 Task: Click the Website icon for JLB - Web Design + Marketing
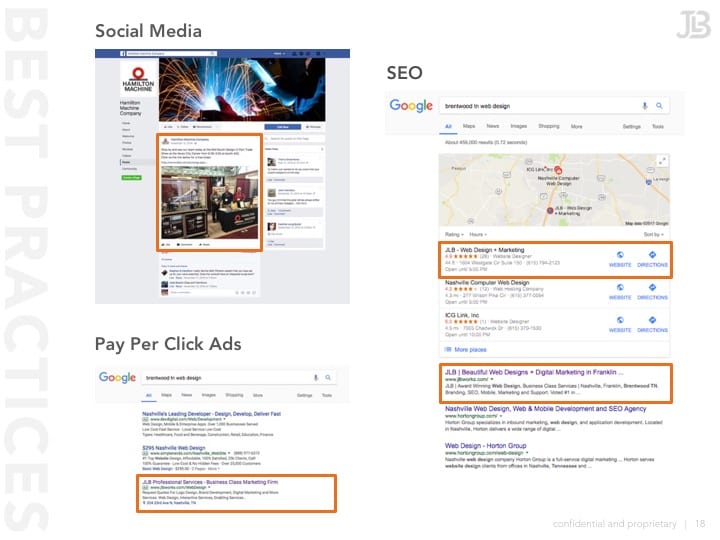620,255
